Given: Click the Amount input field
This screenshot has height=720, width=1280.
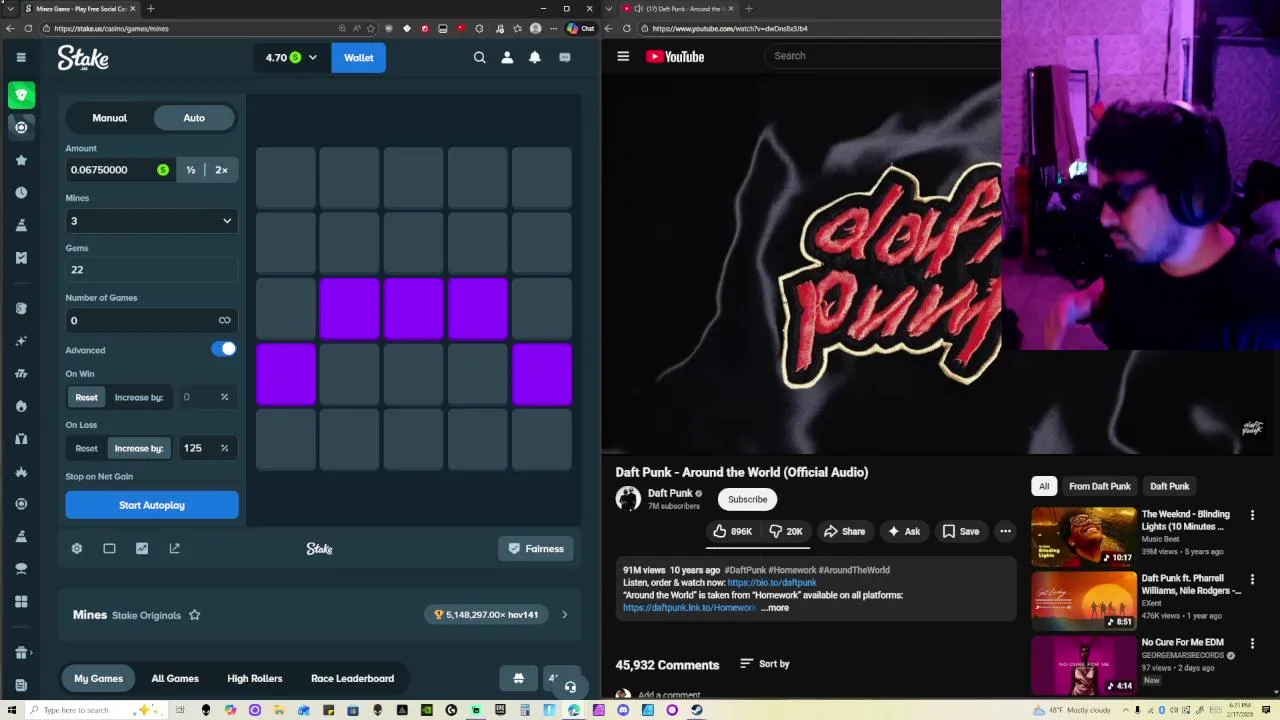Looking at the screenshot, I should point(118,170).
